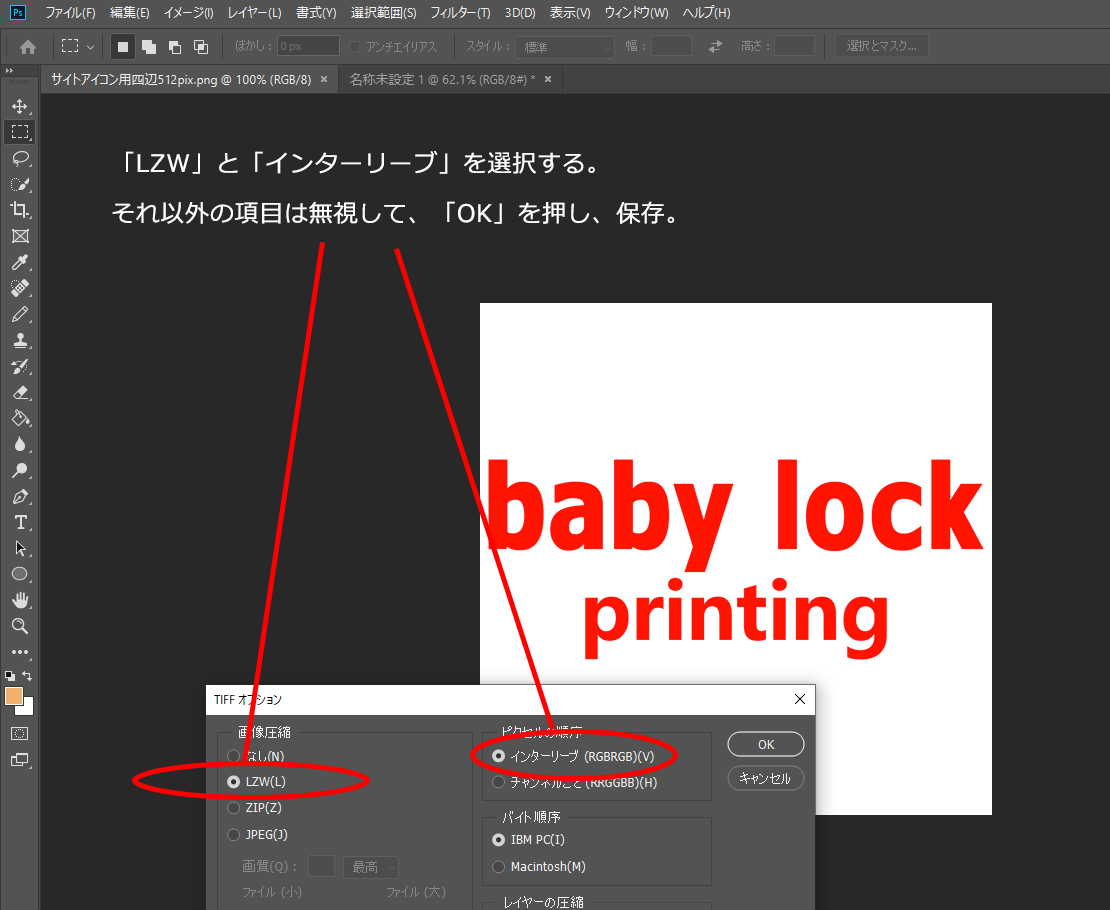Choose JPEG image compression

click(x=234, y=835)
